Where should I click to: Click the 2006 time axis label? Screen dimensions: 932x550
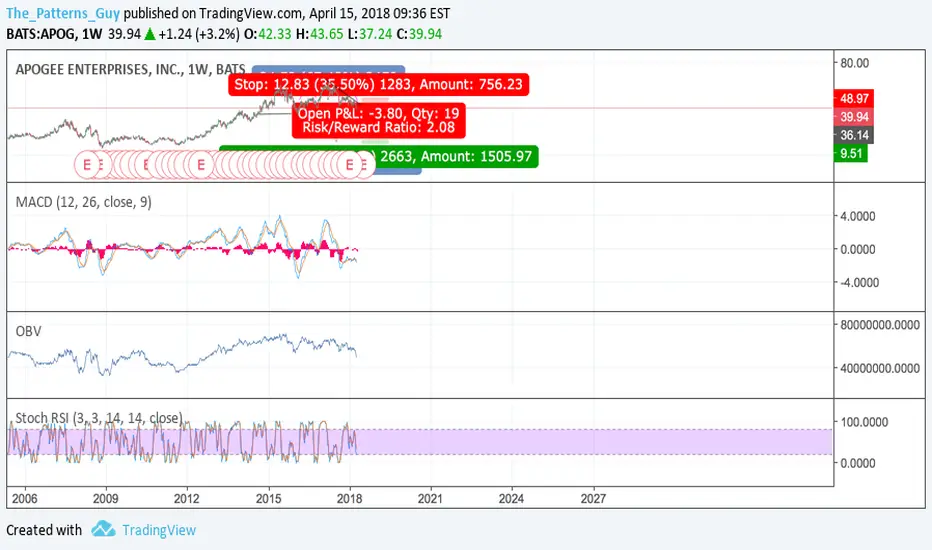pyautogui.click(x=24, y=498)
